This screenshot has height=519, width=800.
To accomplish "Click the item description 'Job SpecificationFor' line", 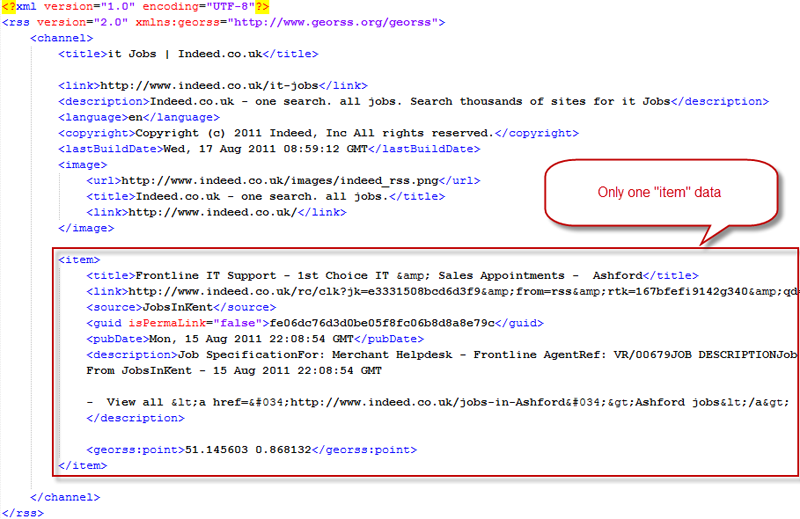I will click(x=442, y=355).
